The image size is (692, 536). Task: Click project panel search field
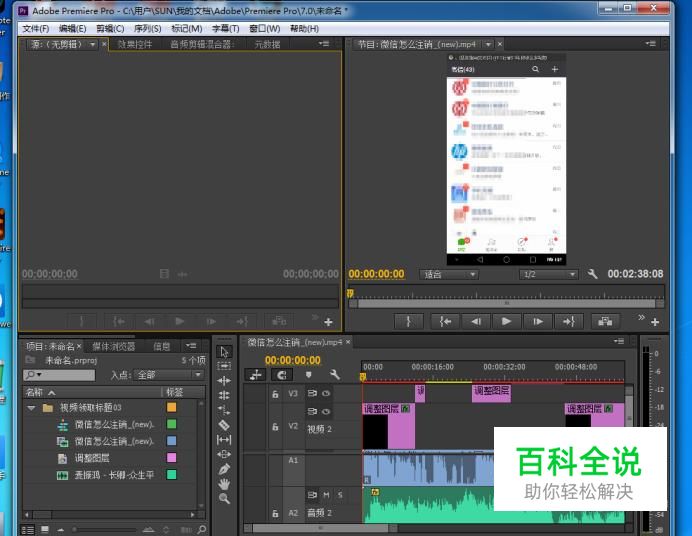[59, 375]
